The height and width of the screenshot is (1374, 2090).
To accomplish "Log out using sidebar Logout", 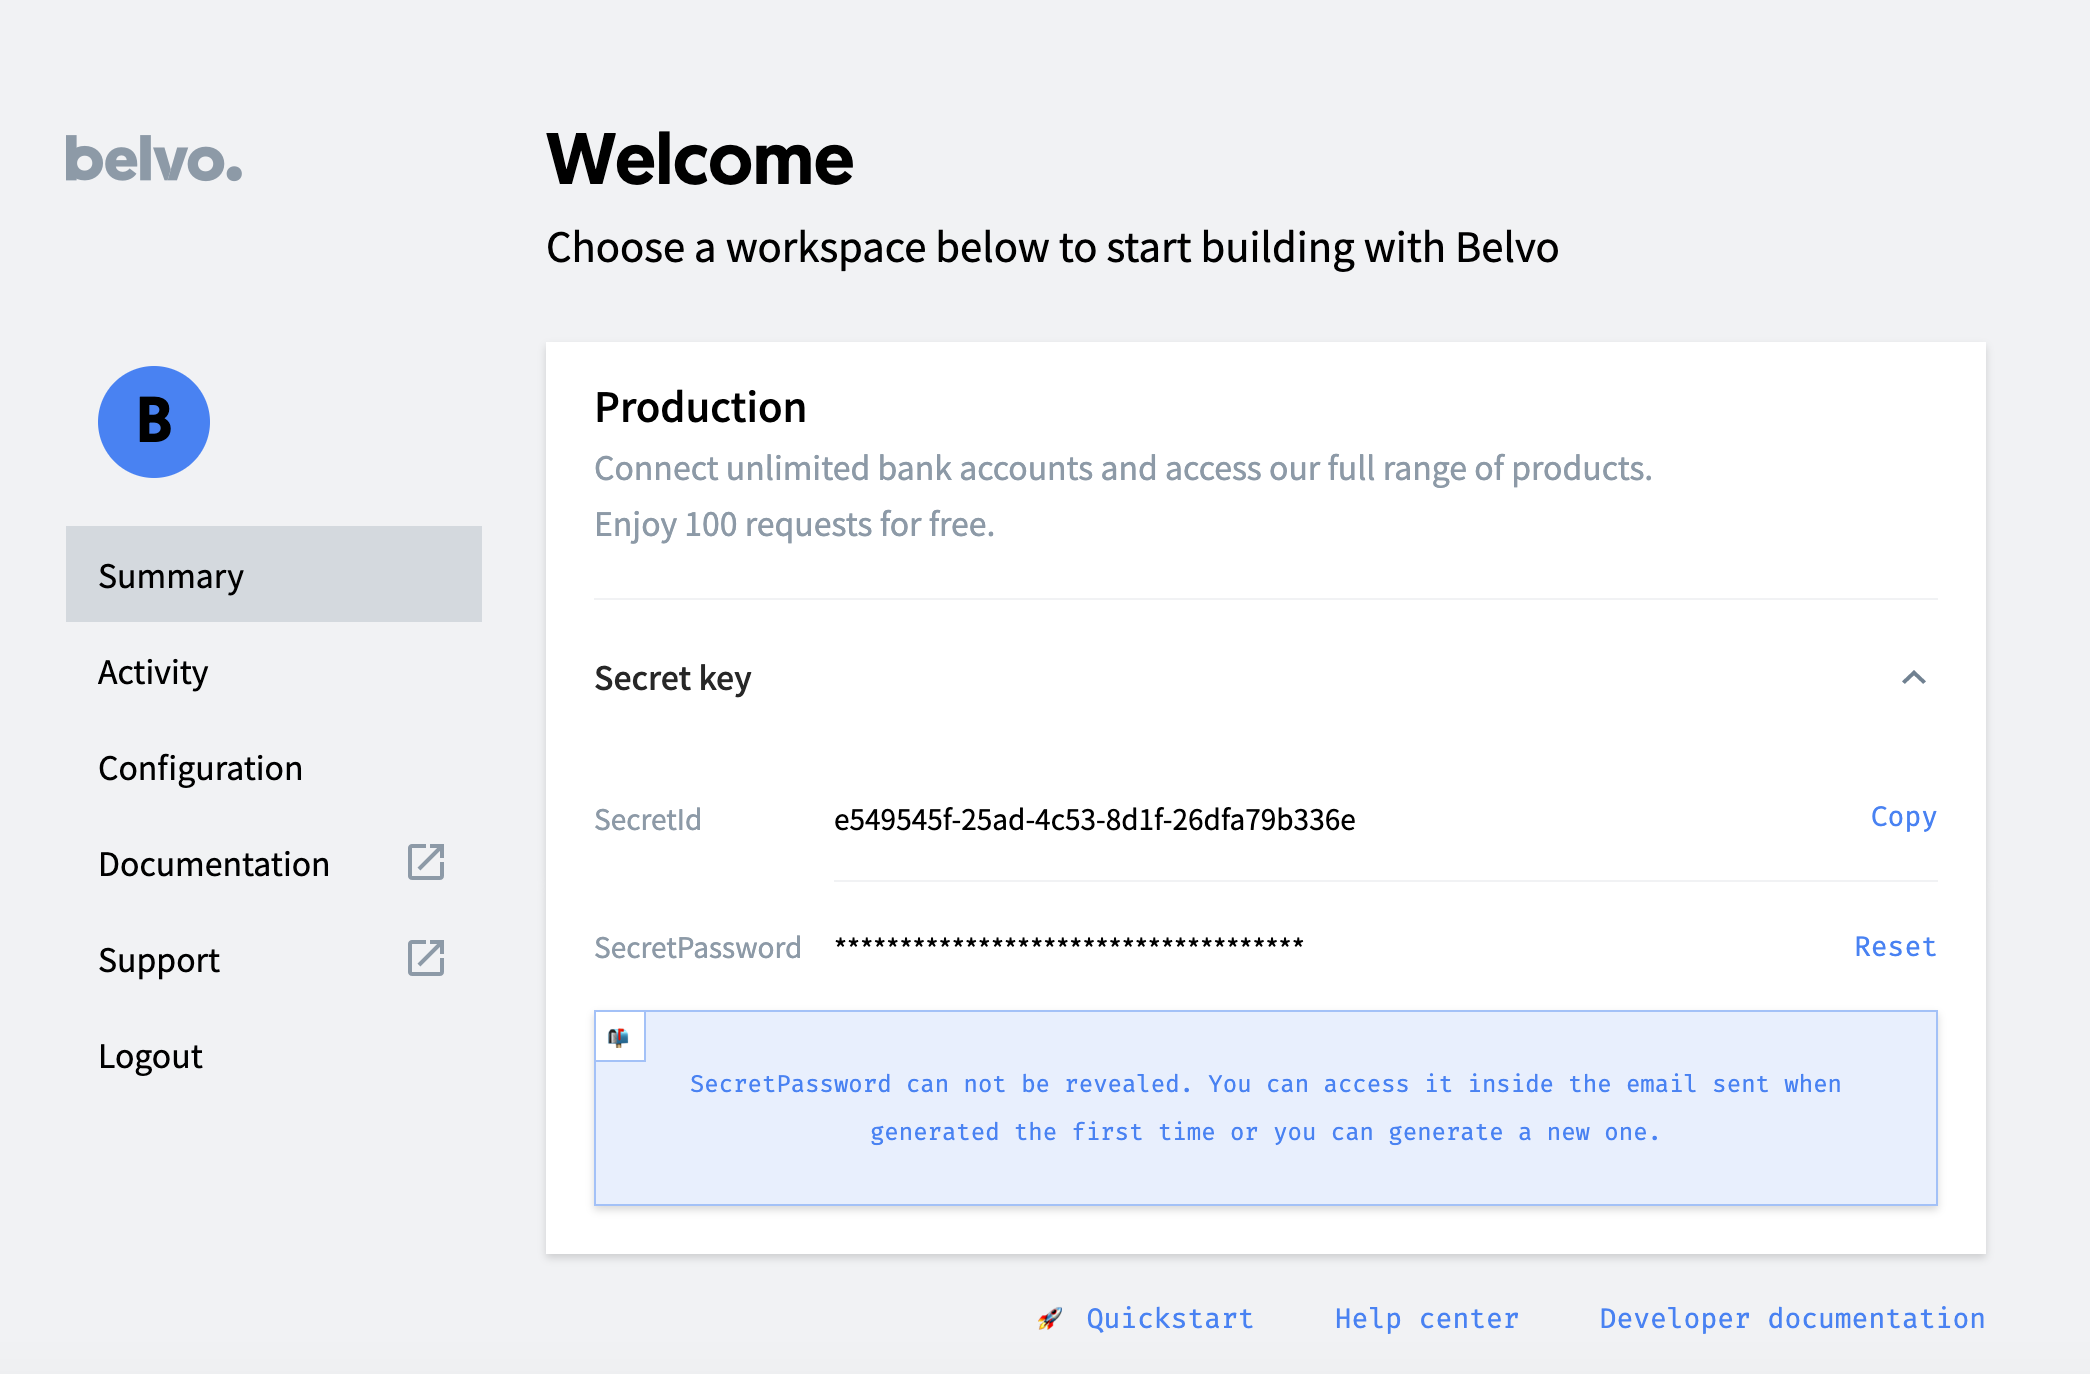I will [x=150, y=1056].
